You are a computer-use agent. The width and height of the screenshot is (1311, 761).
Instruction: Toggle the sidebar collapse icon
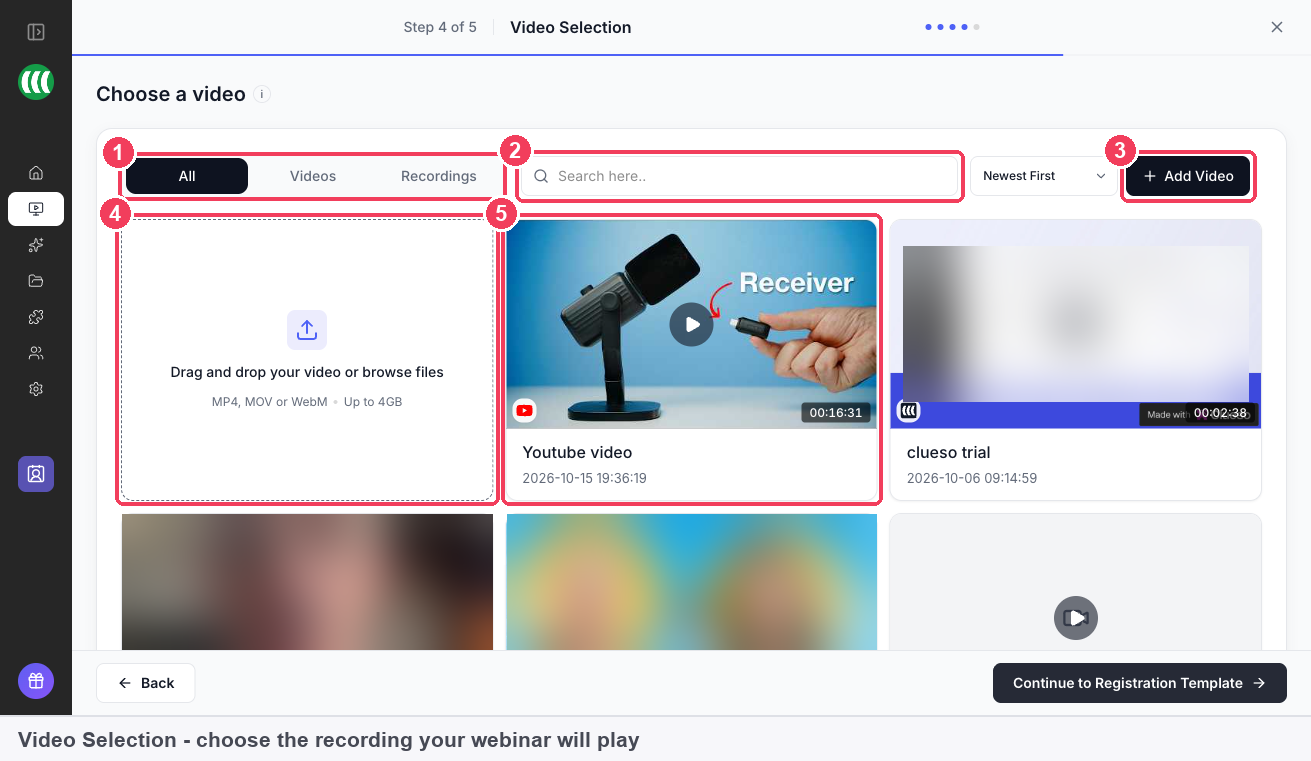(x=36, y=32)
